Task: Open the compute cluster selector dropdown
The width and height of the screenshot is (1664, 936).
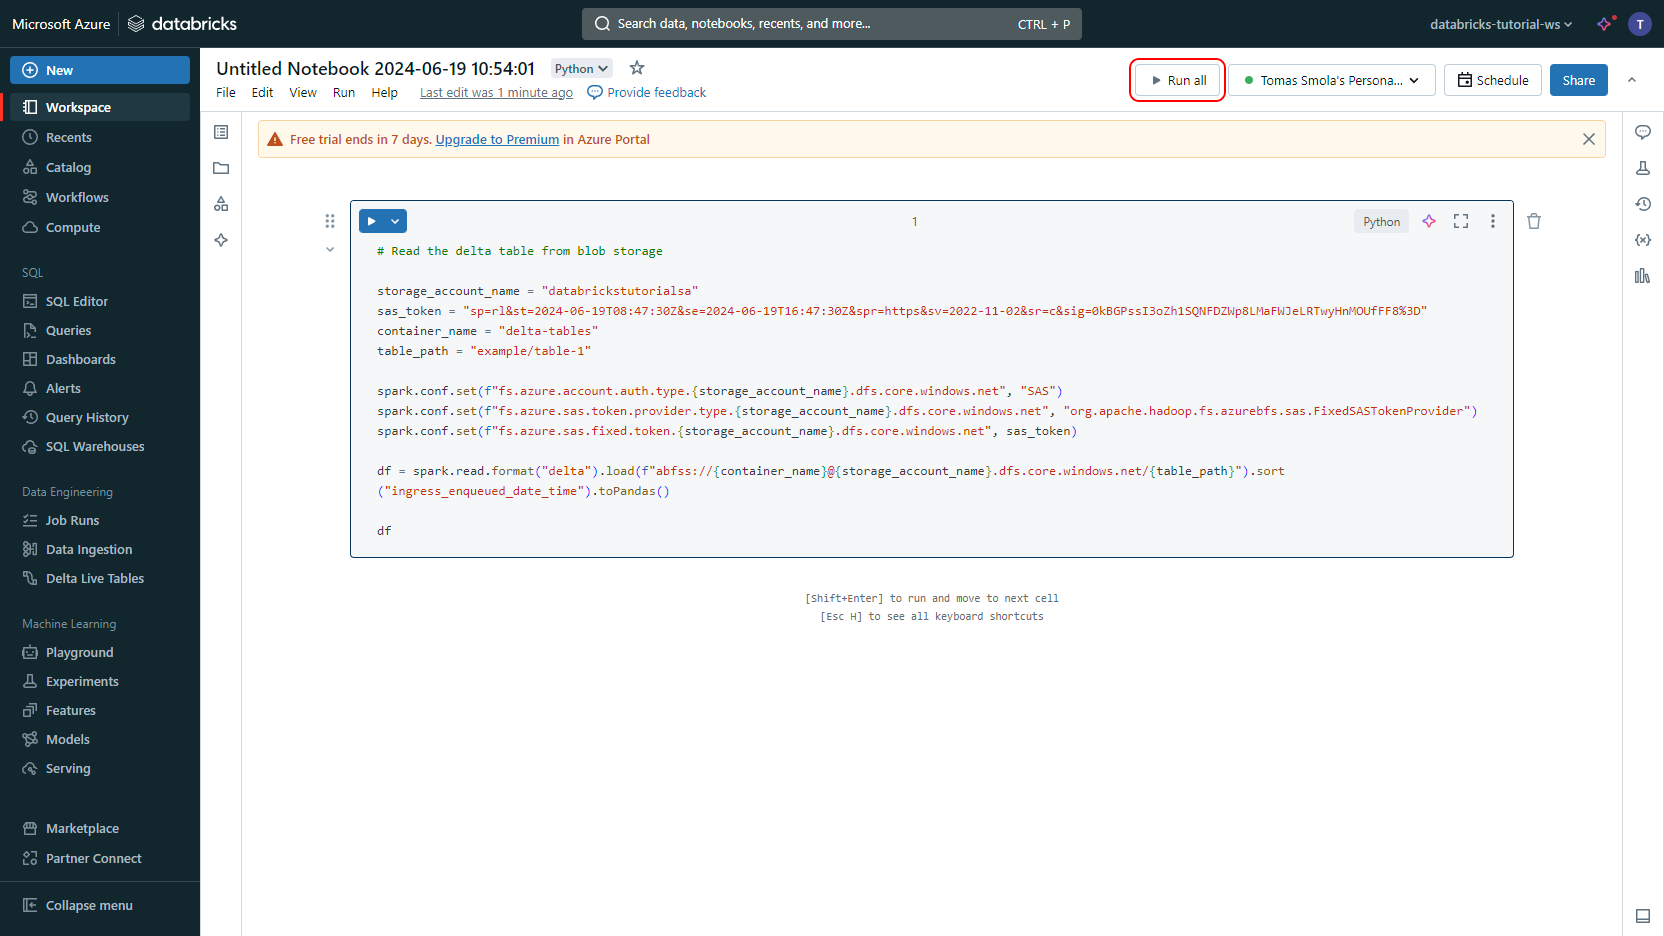Action: click(1332, 80)
